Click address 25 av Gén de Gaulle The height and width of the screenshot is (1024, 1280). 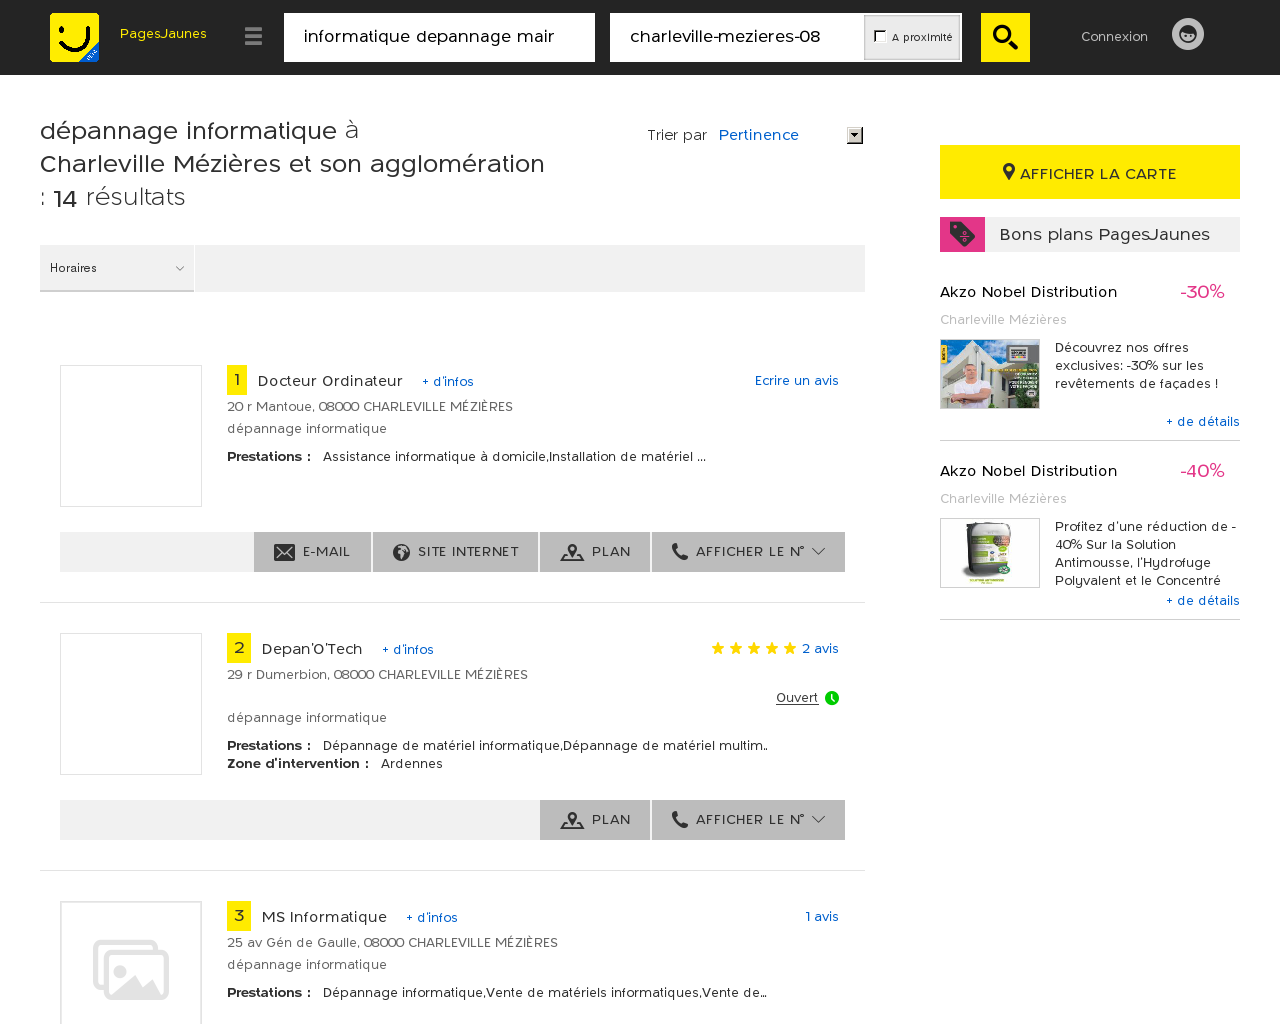click(x=392, y=943)
